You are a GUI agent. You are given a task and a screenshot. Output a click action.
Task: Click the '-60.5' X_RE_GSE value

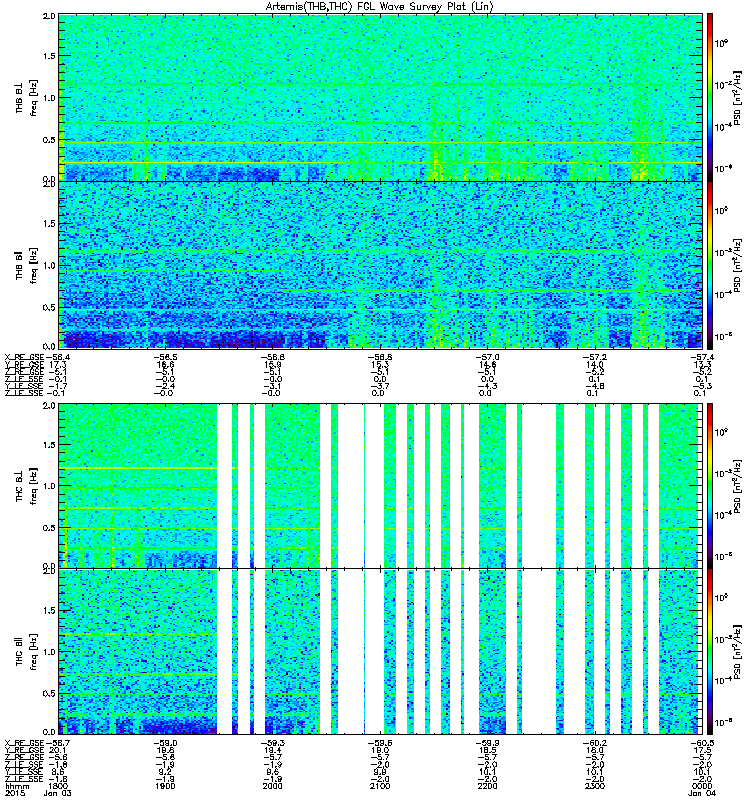703,743
